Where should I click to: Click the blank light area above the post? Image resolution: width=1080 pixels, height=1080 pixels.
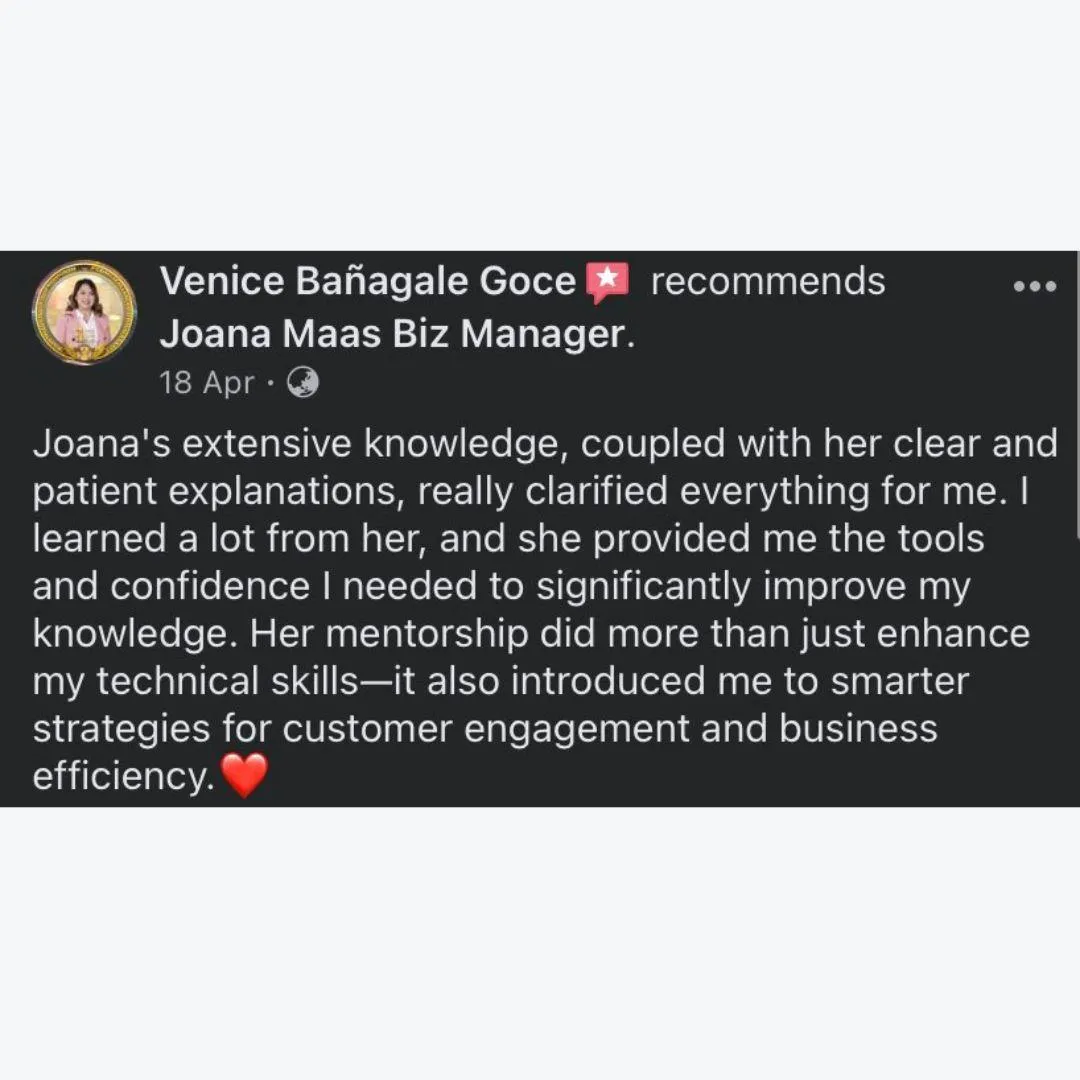tap(540, 124)
